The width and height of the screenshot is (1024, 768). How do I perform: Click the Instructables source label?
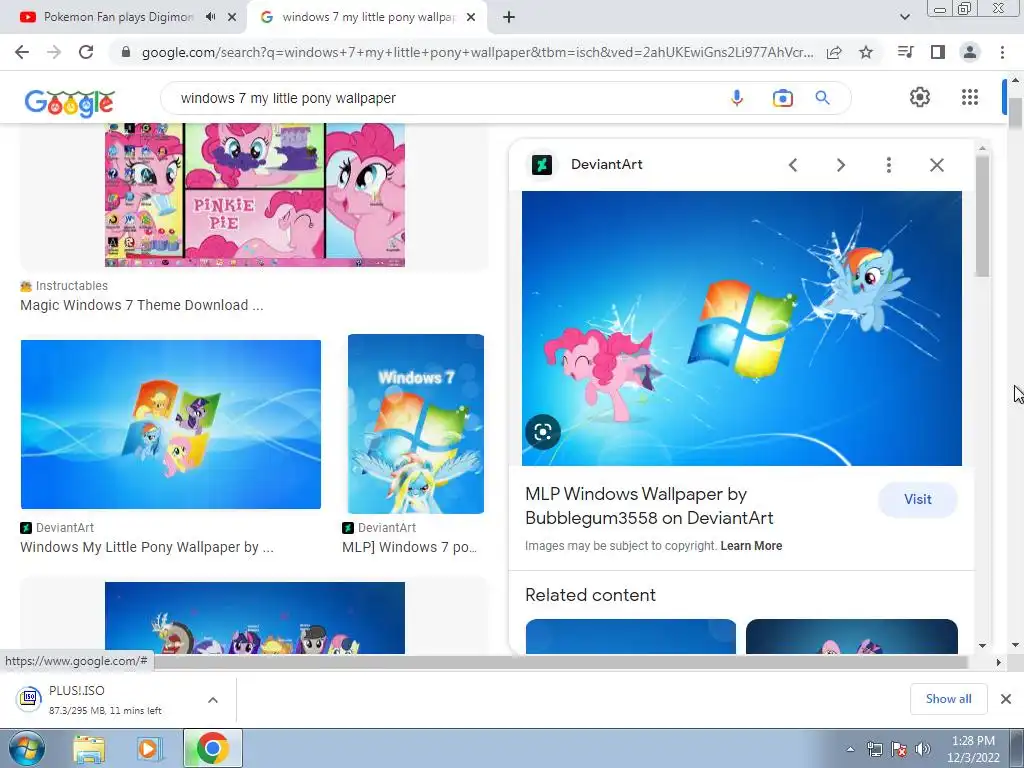[x=72, y=285]
